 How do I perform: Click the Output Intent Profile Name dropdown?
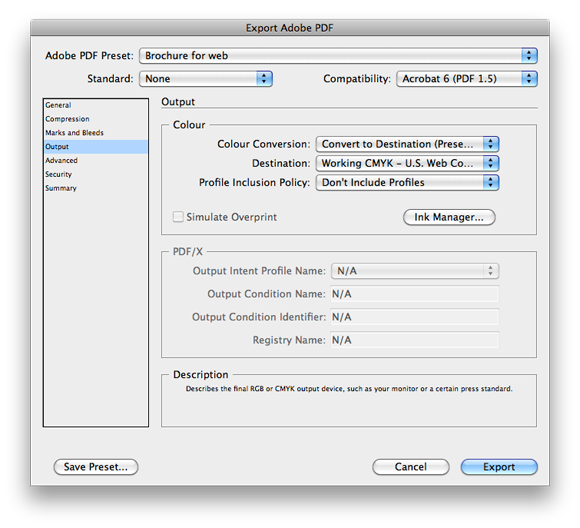415,271
